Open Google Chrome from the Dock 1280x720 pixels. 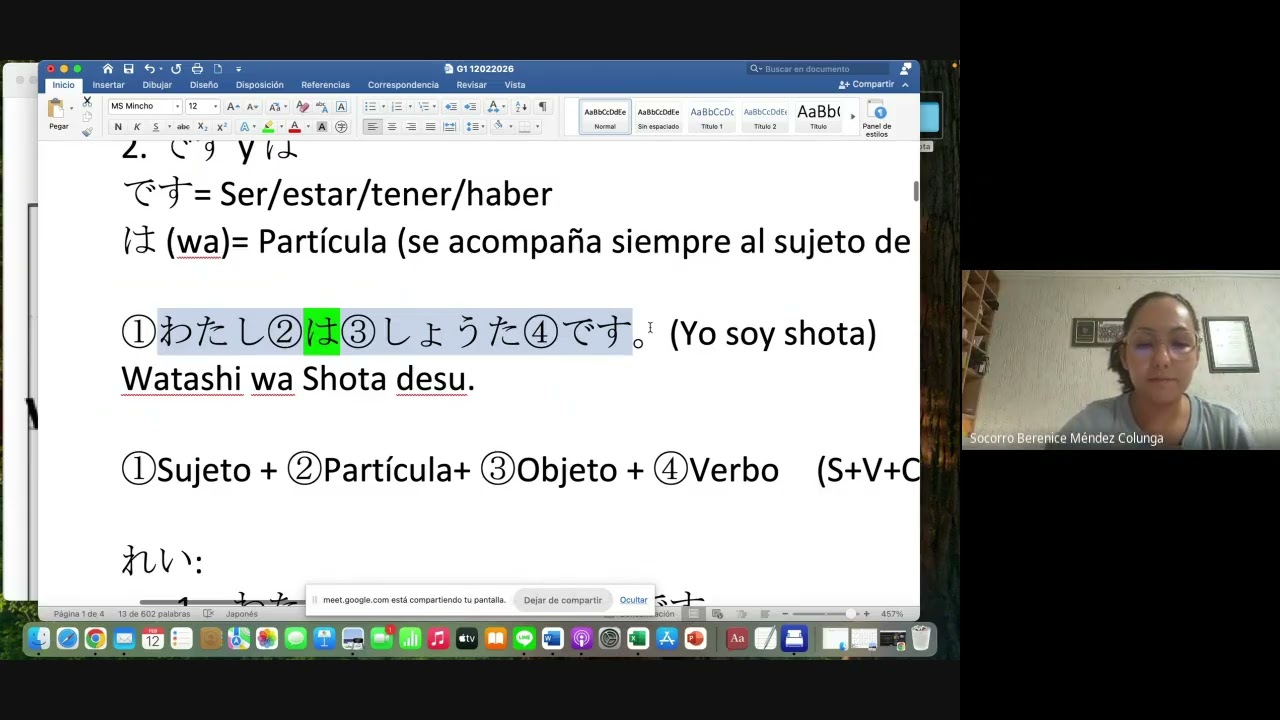[x=96, y=639]
